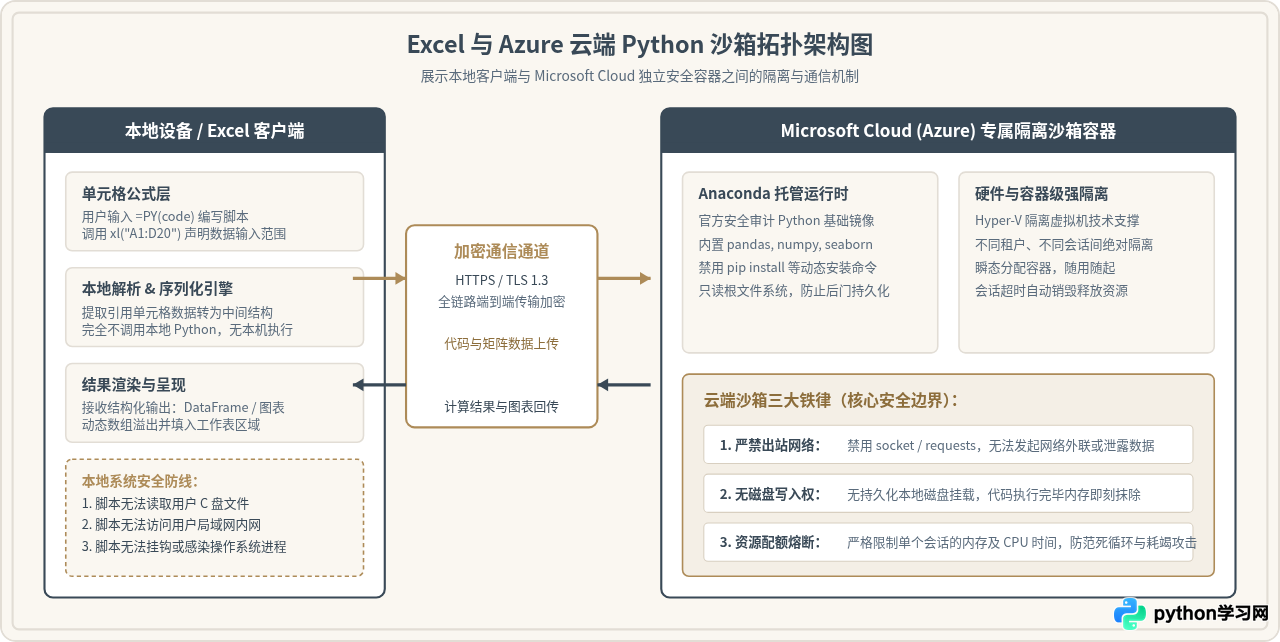The width and height of the screenshot is (1280, 642).
Task: Click the text "提取引用单元格数据转为中间结构"
Action: (177, 312)
